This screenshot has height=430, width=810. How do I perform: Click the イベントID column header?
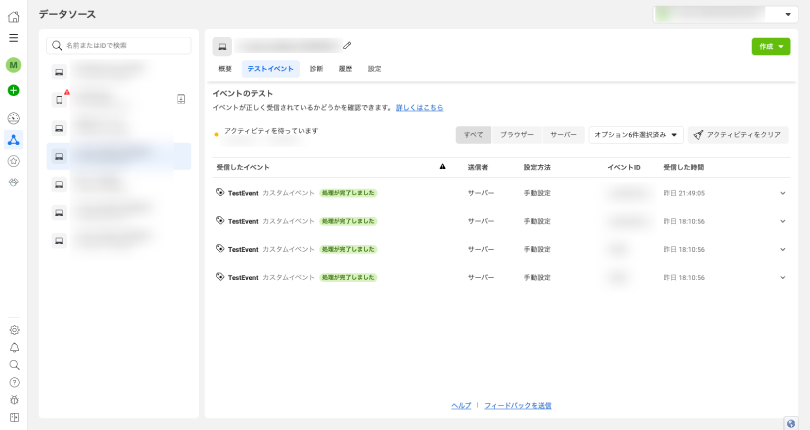coord(624,167)
